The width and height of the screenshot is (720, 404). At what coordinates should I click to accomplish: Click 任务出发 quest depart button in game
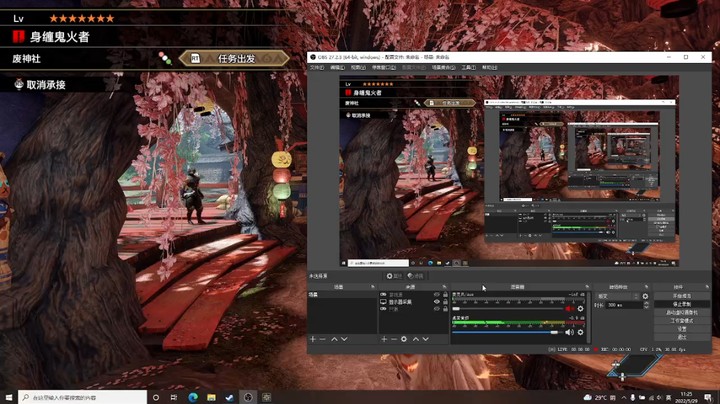[234, 59]
